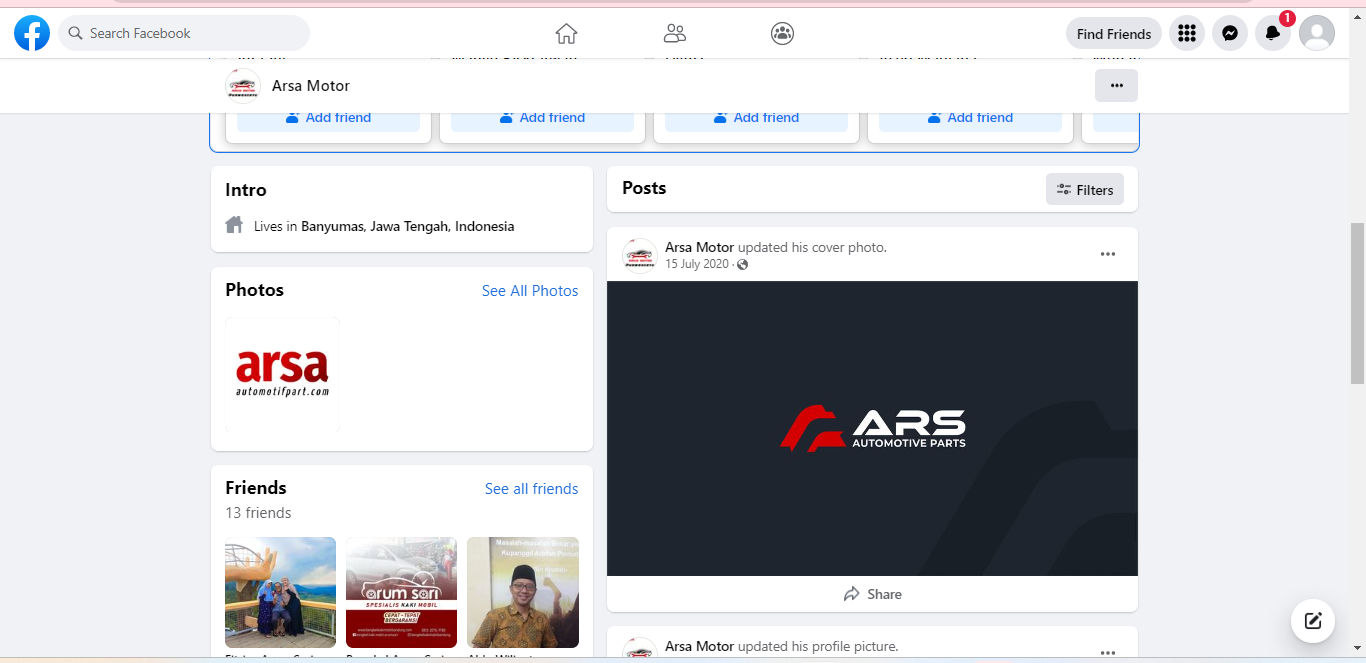Click the Arsa Motor avatar on cover photo post
1366x663 pixels.
point(640,255)
